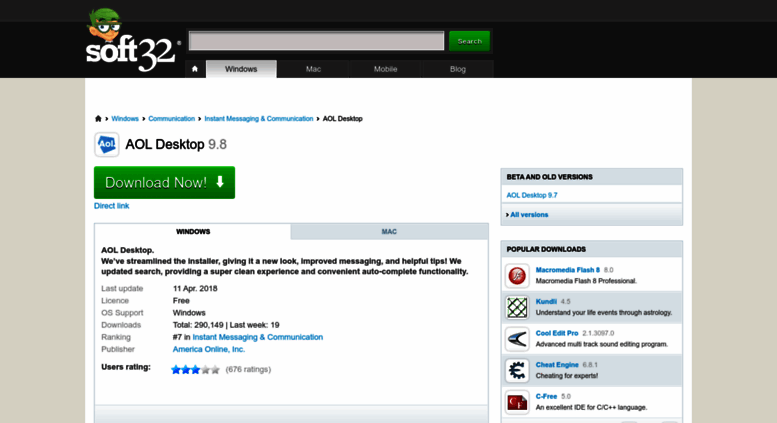Open the Macromedia Flash 8 icon
Image resolution: width=777 pixels, height=423 pixels.
[517, 275]
